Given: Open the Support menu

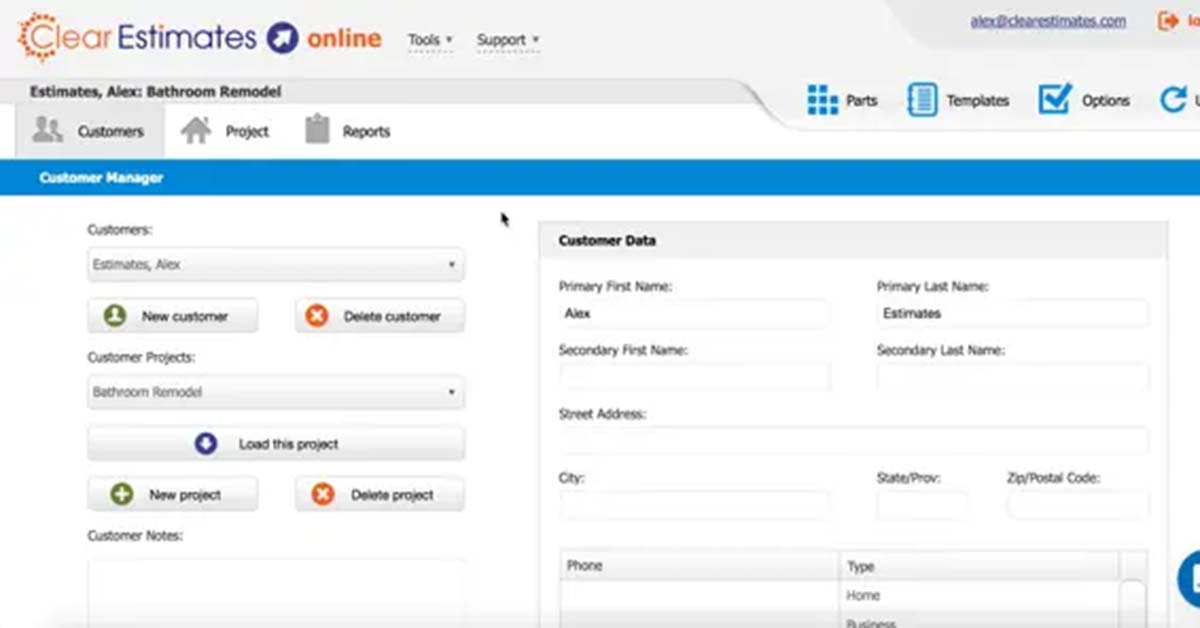Looking at the screenshot, I should coord(508,40).
